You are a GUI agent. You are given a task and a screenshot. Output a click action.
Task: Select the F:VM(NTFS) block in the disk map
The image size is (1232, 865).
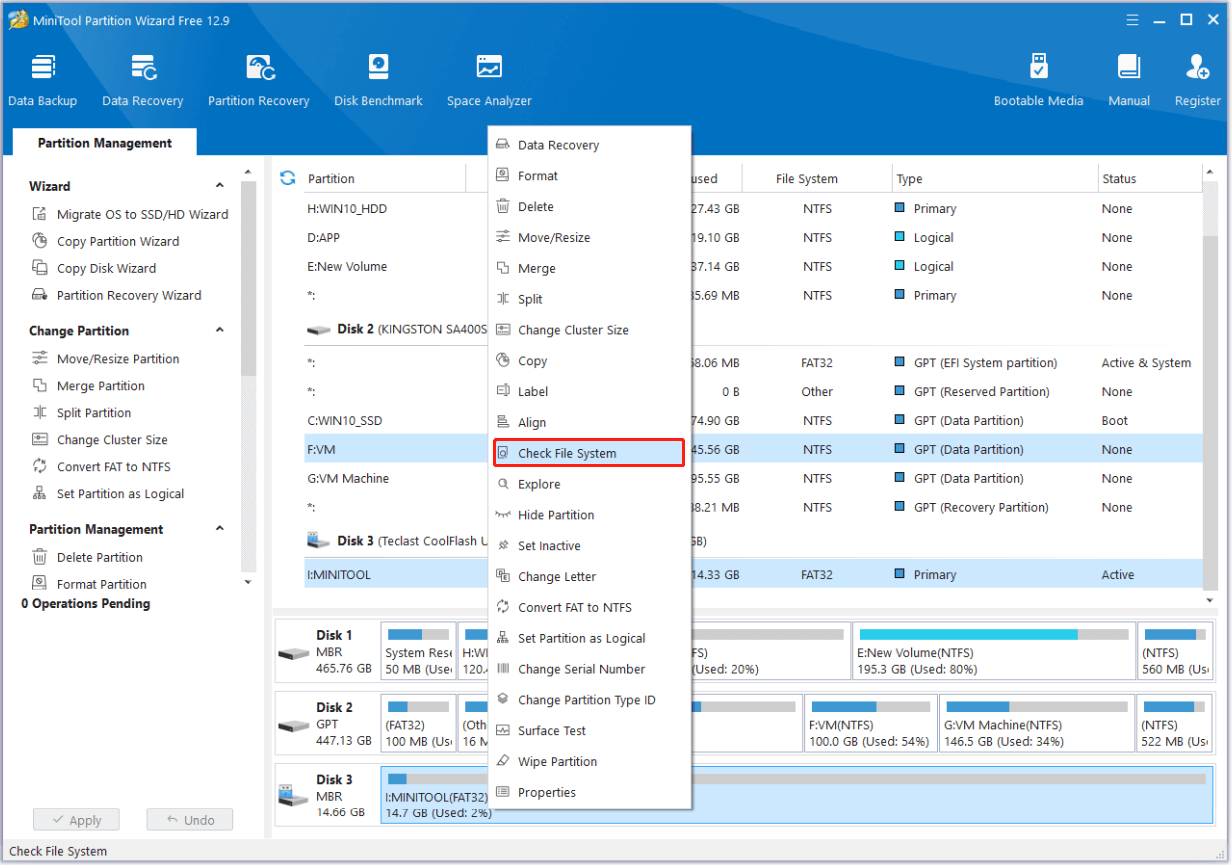click(870, 723)
